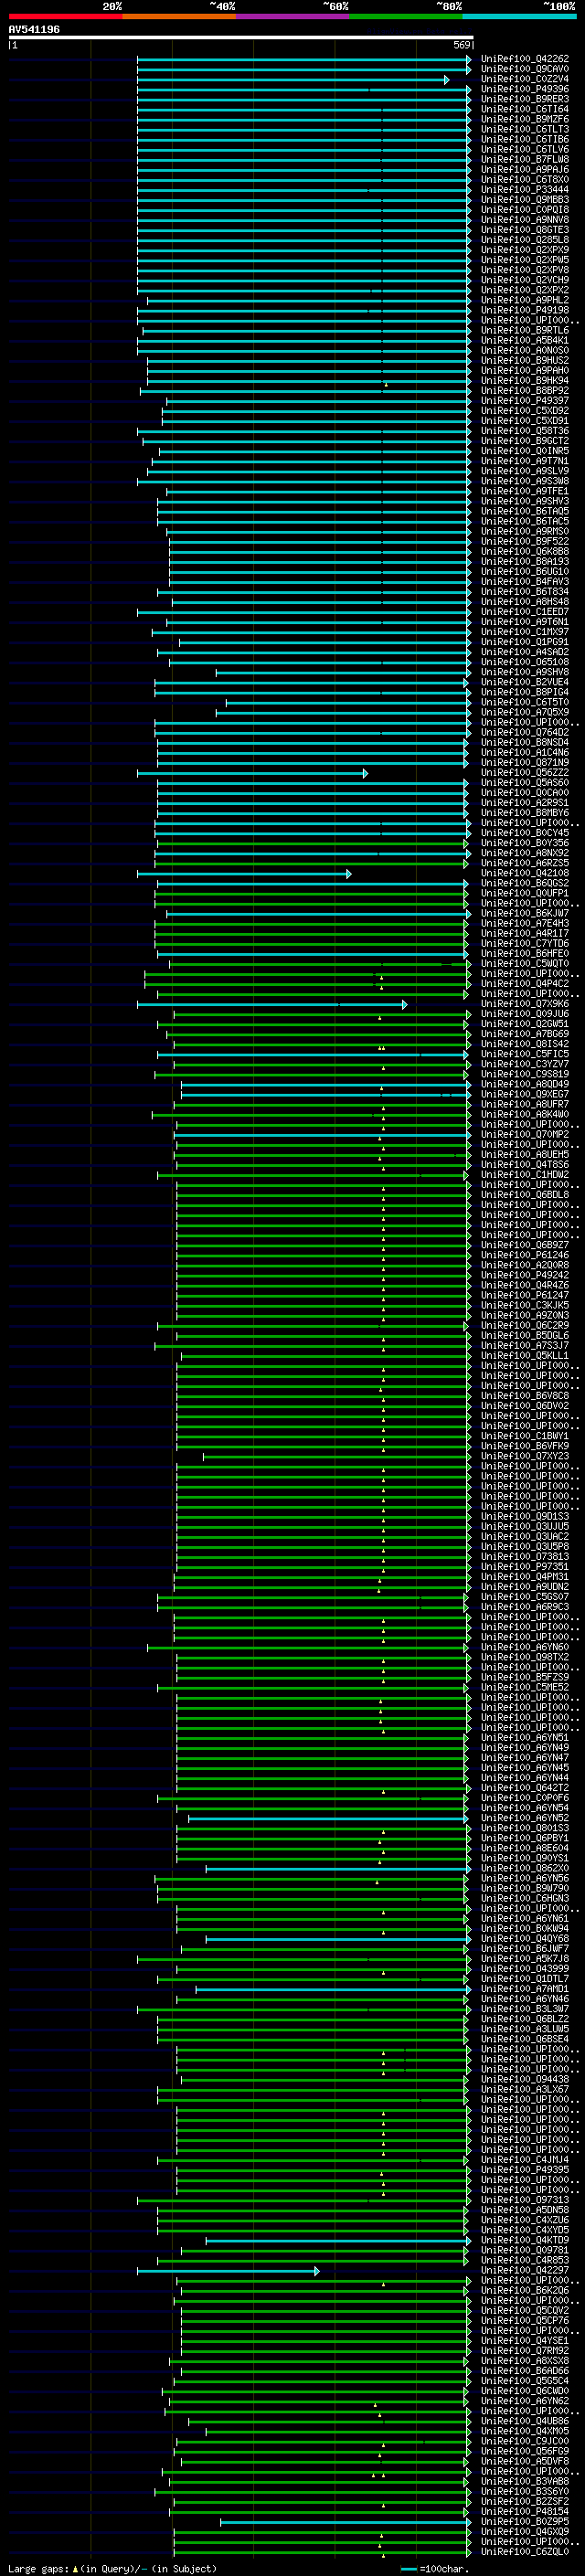Click label UniRef100_O97313
The image size is (585, 2576).
(524, 2200)
